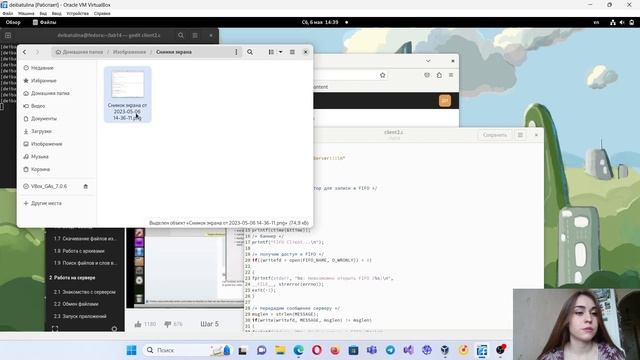The height and width of the screenshot is (360, 640).
Task: Click 'Снимки экрана' breadcrumb
Action: tap(174, 52)
